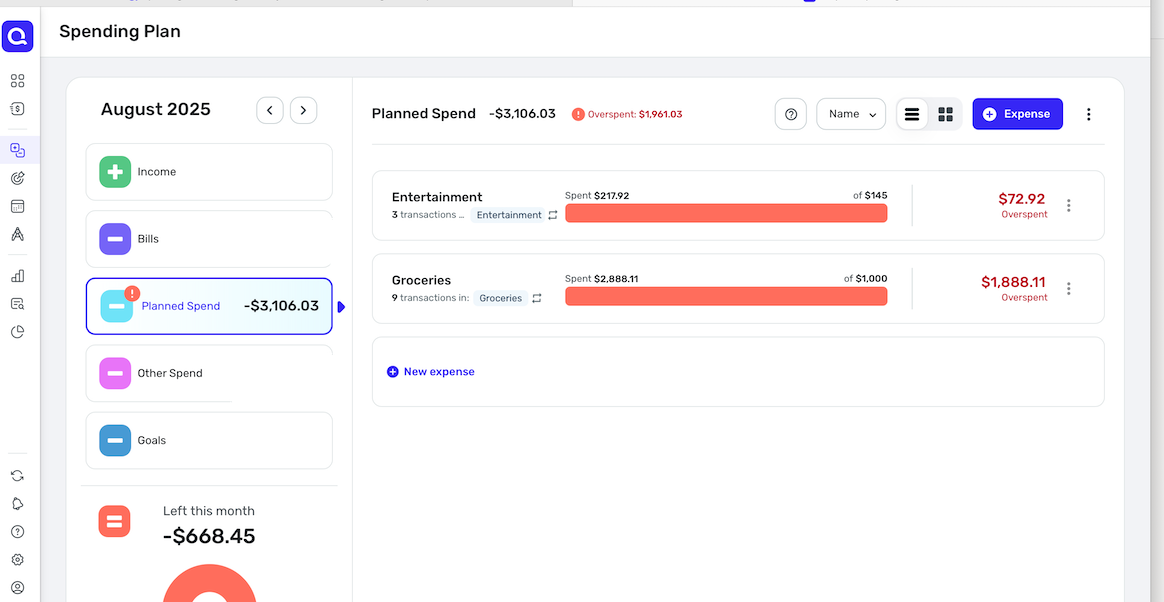
Task: Click the -$668.45 left this month value
Action: [209, 536]
